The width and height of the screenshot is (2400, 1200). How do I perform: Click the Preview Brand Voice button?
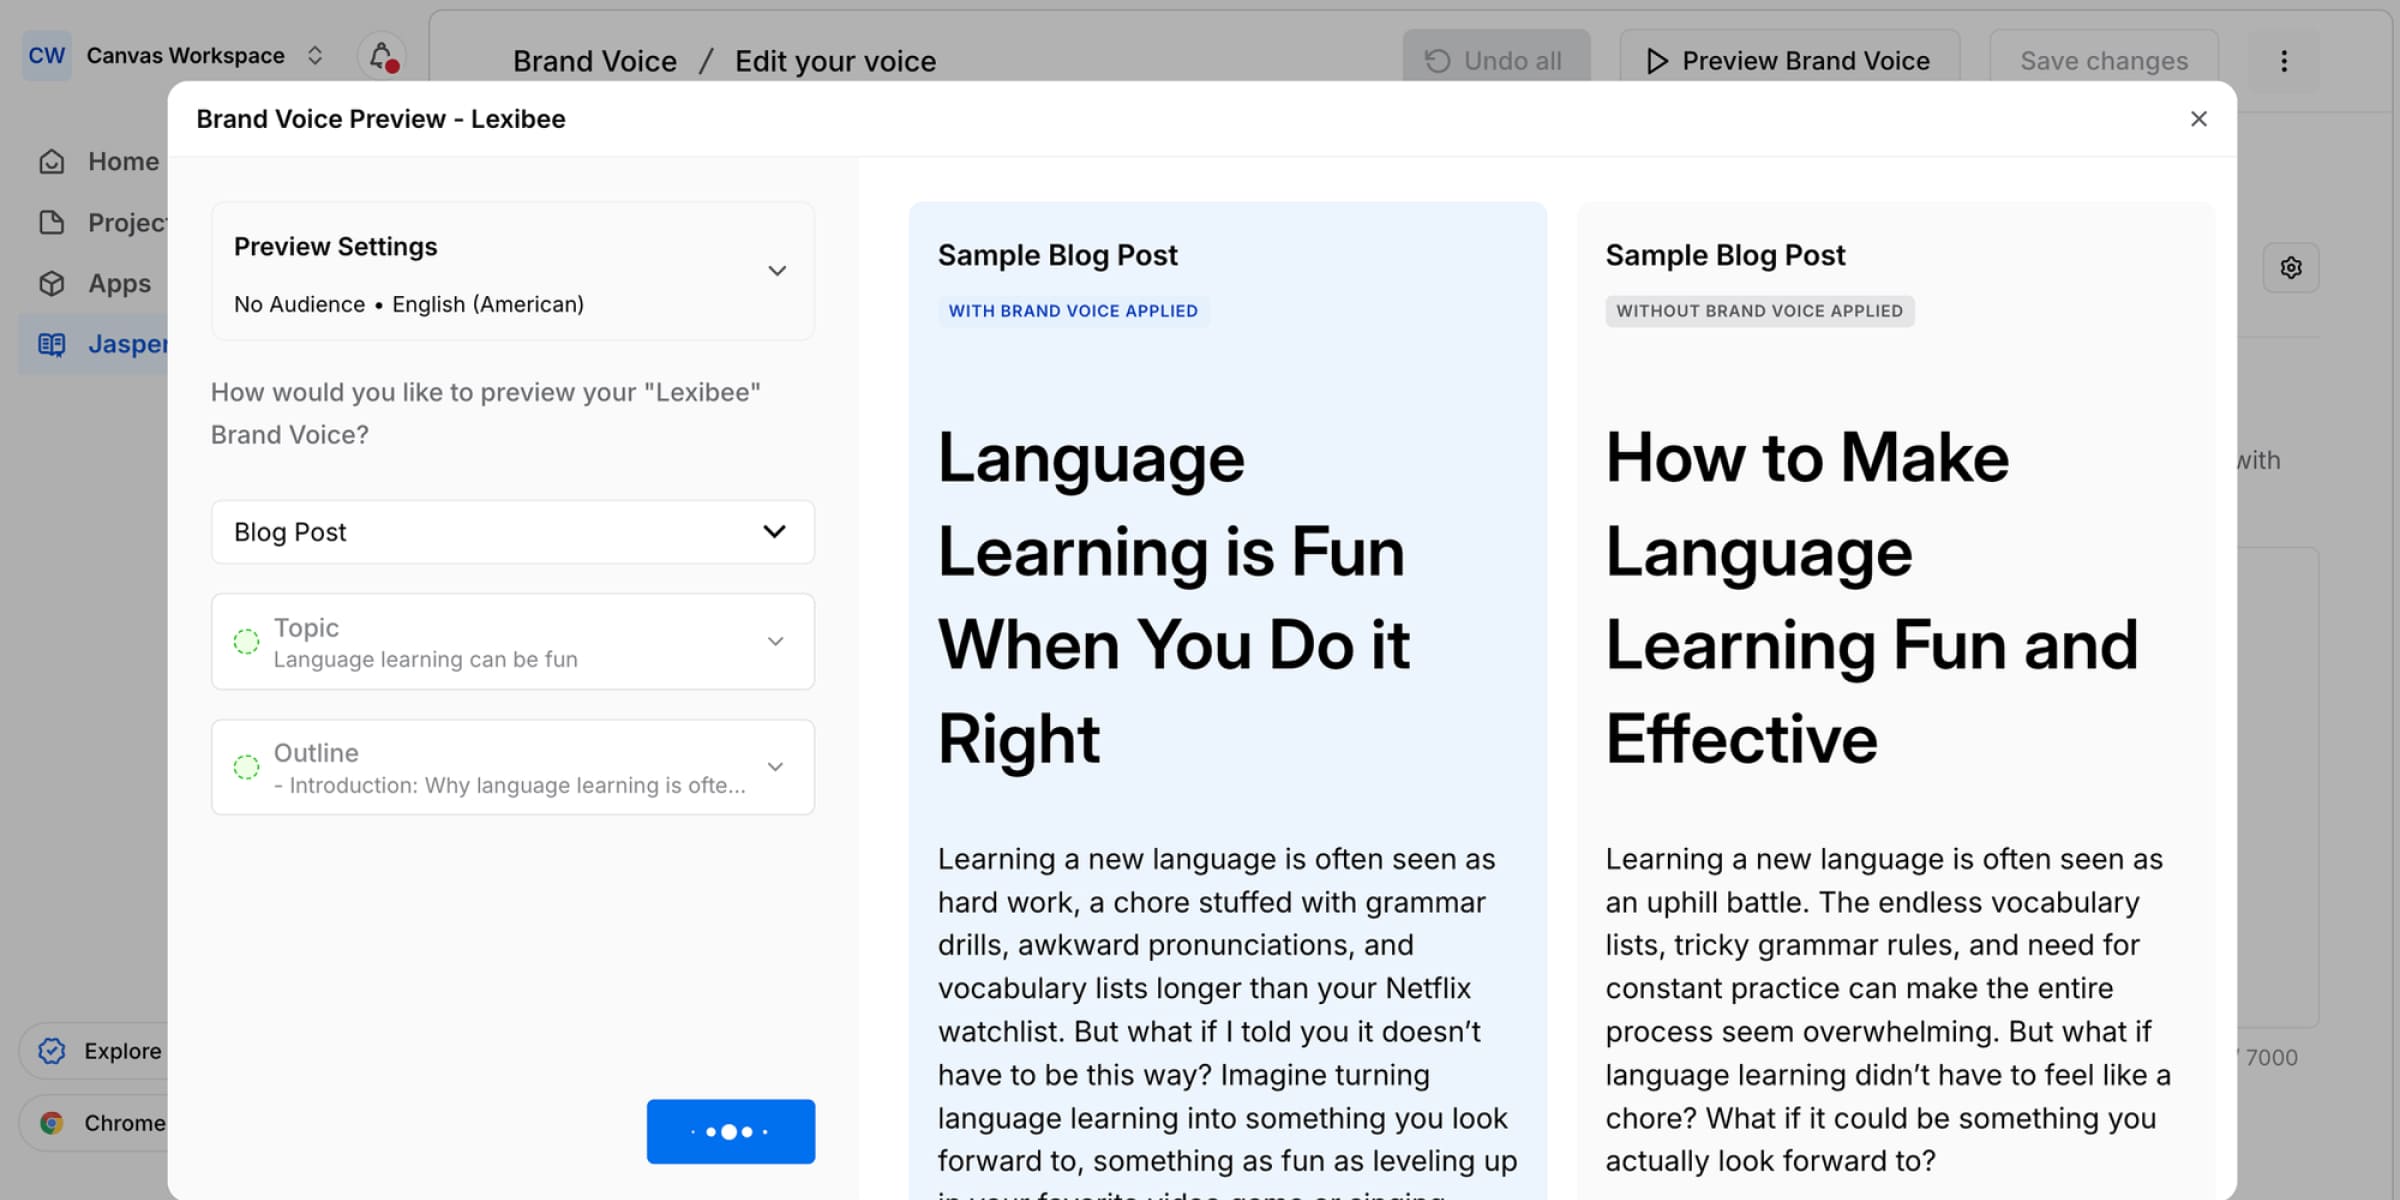[1788, 61]
